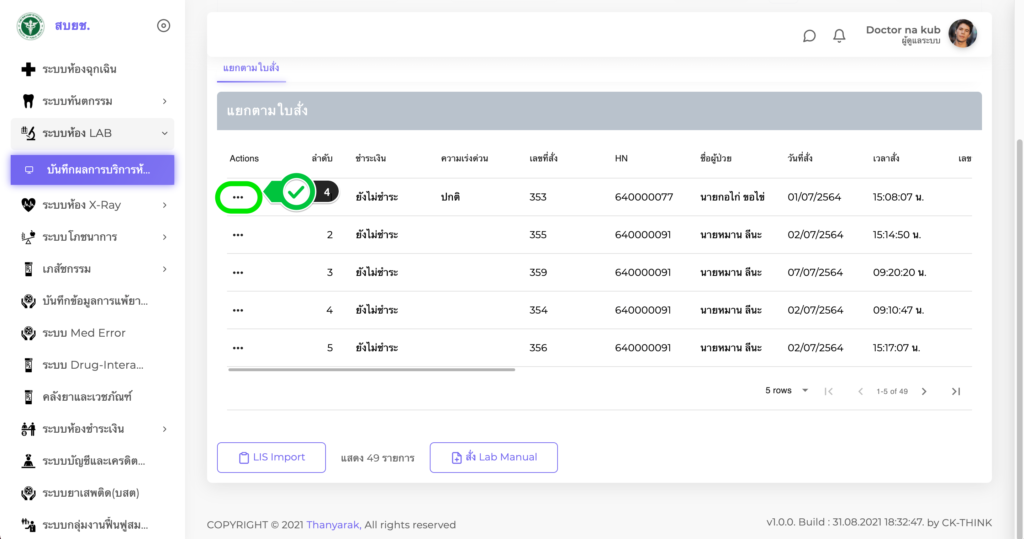The width and height of the screenshot is (1024, 539).
Task: Click the three-dot actions menu for order 353
Action: pyautogui.click(x=238, y=197)
